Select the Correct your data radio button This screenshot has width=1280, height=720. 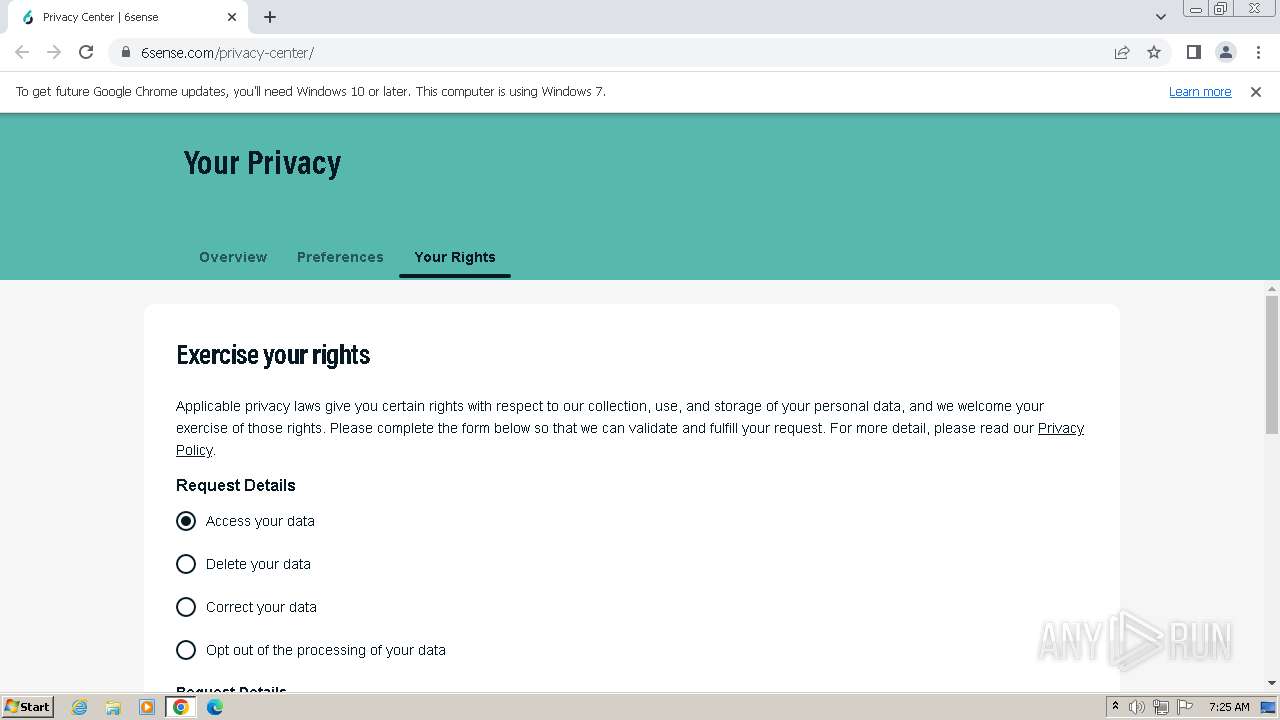186,607
